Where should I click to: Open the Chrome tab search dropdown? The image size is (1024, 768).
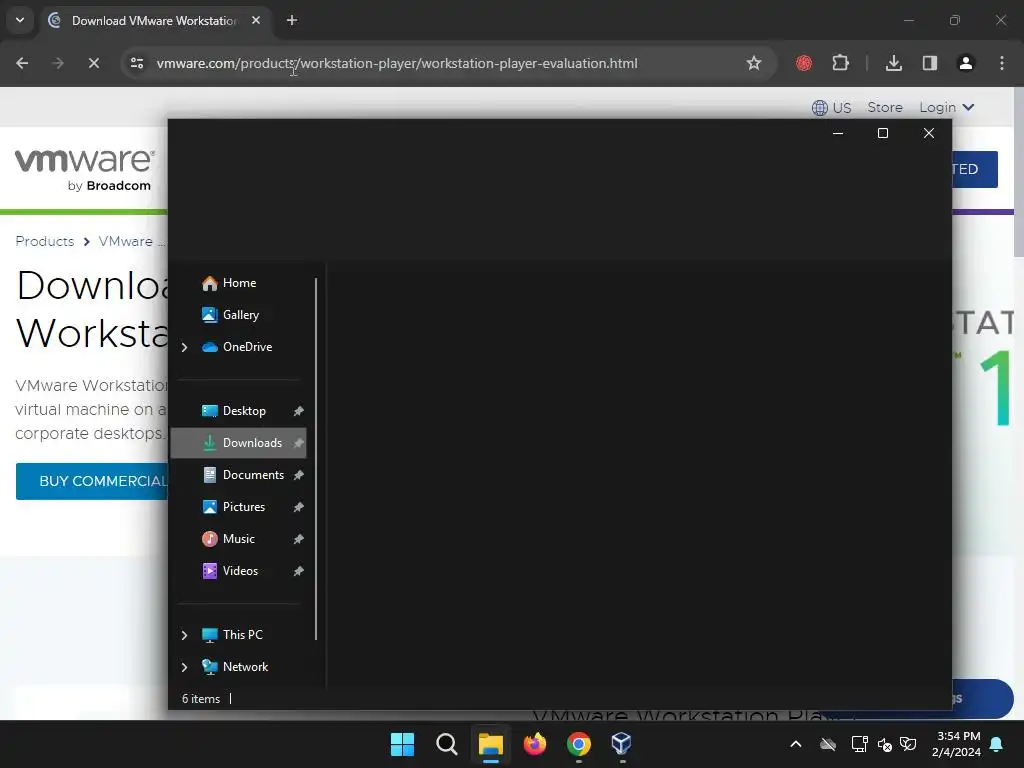20,20
